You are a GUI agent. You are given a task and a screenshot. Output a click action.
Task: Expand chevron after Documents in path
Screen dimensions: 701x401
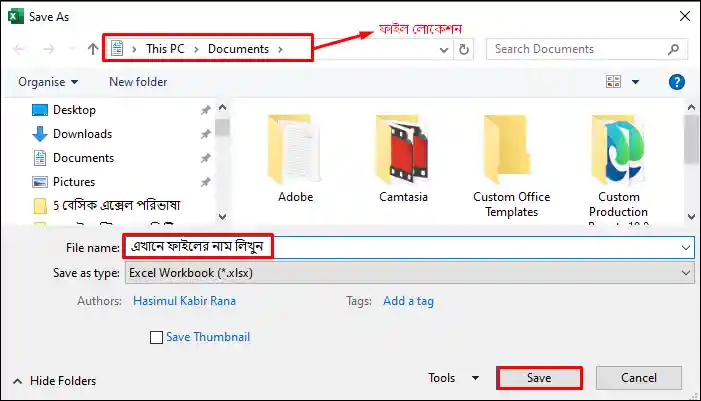tap(280, 49)
